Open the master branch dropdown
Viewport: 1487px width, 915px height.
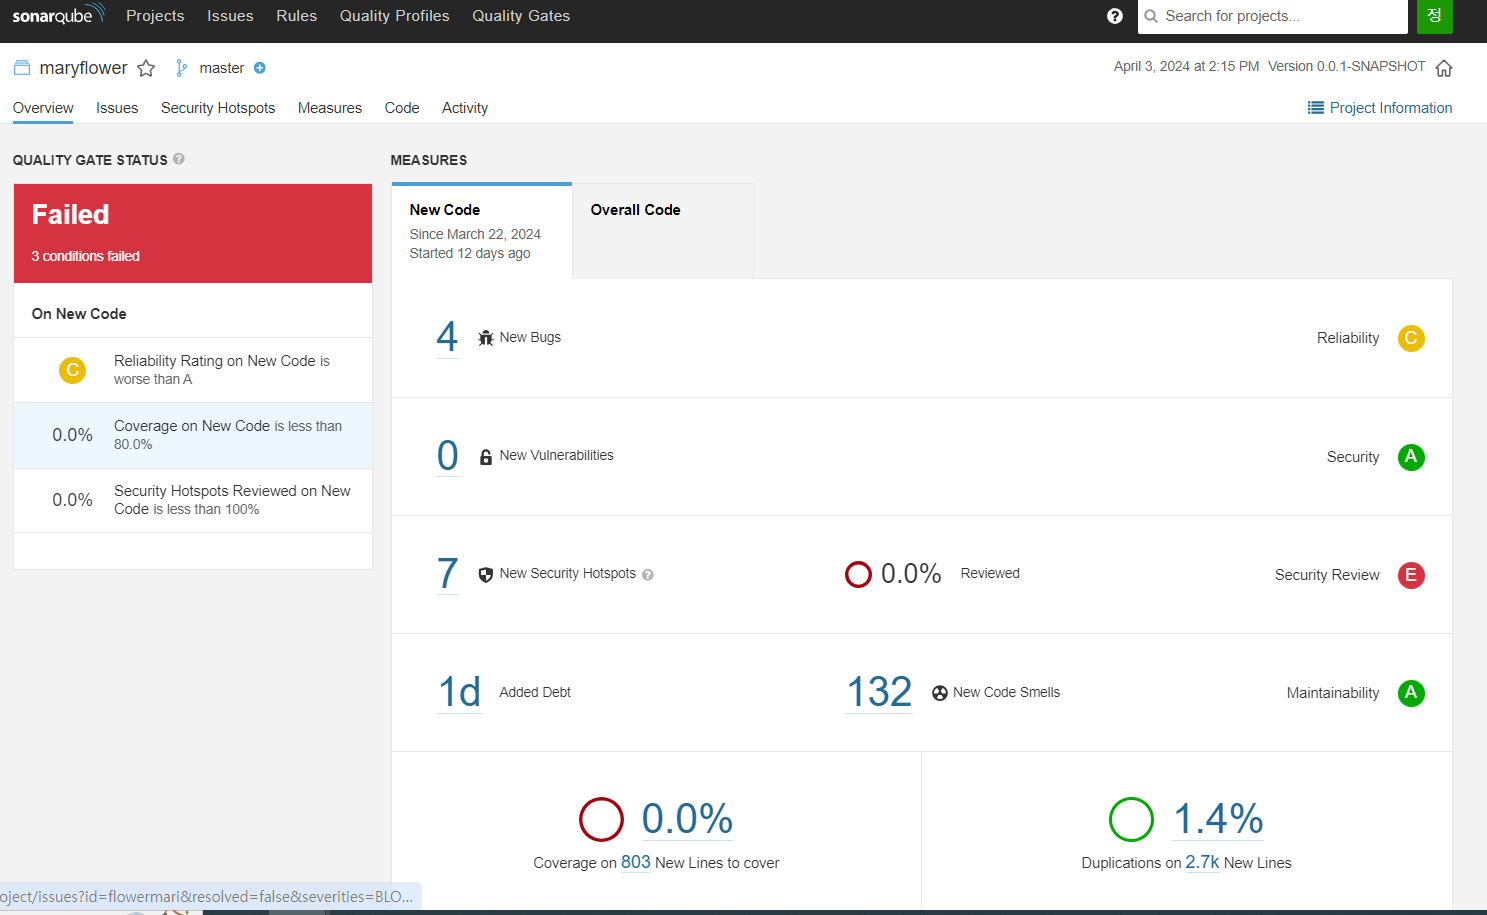pyautogui.click(x=221, y=68)
